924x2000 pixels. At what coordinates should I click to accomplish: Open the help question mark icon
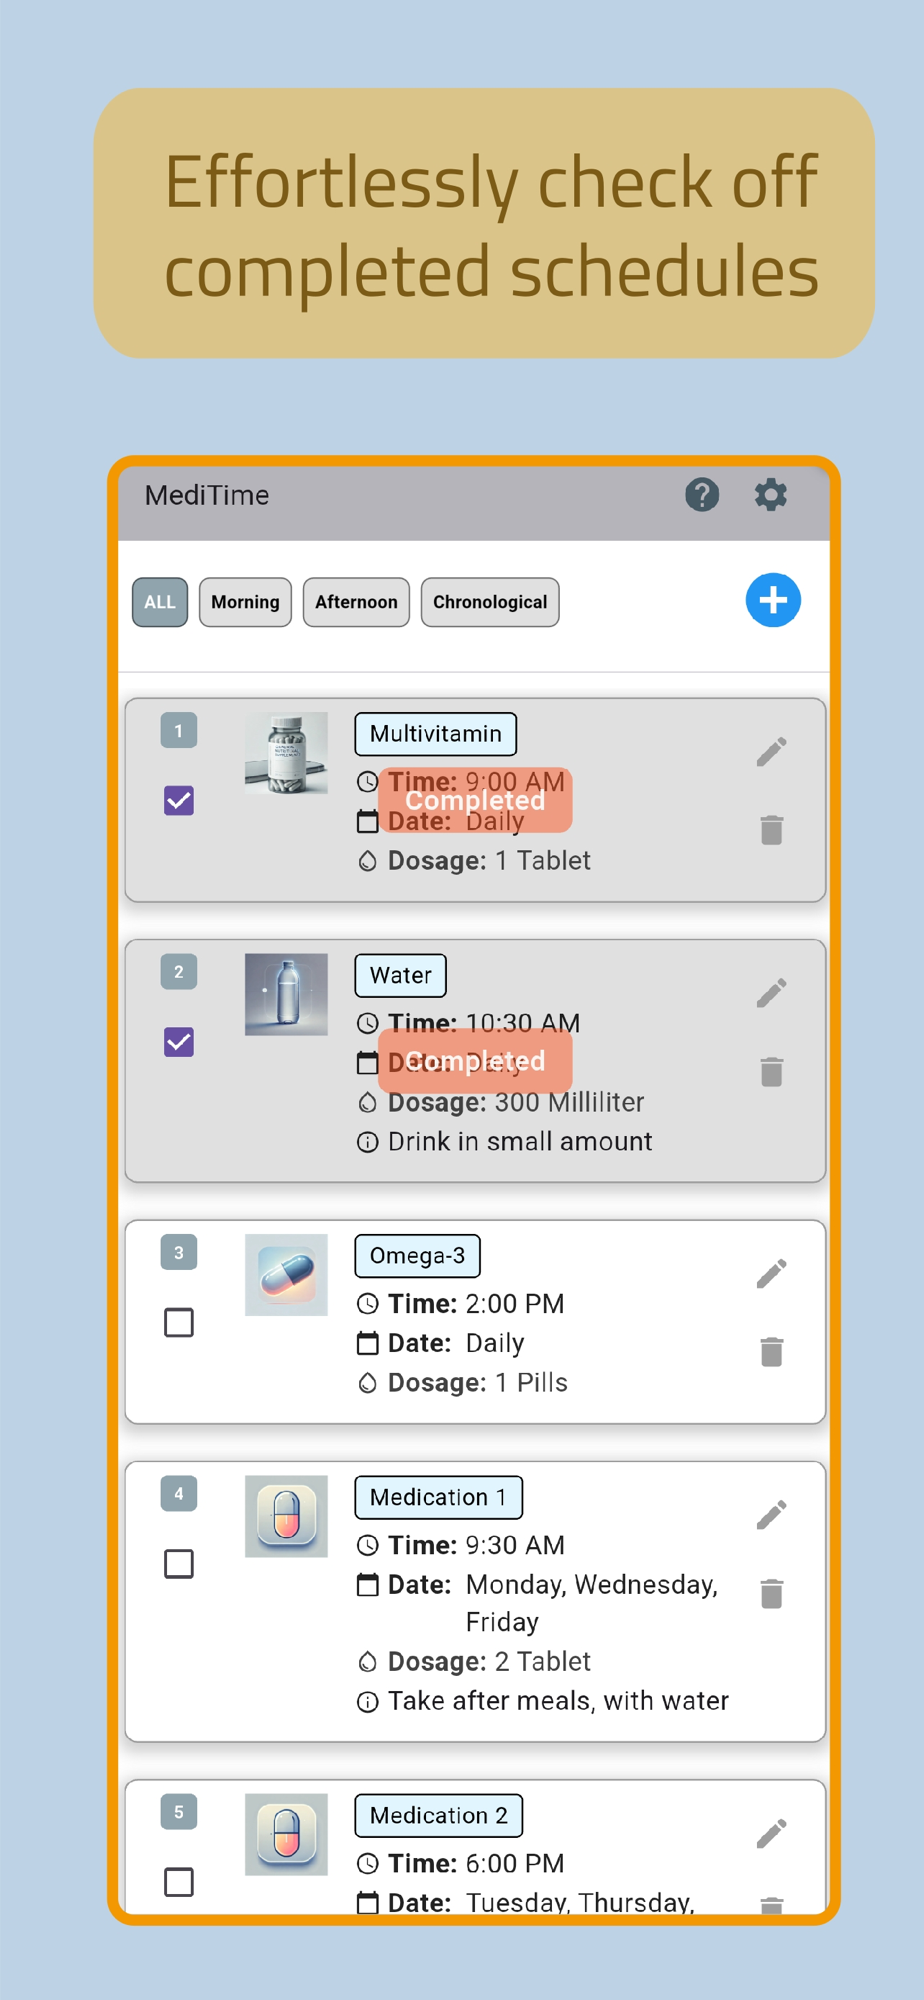[x=702, y=495]
